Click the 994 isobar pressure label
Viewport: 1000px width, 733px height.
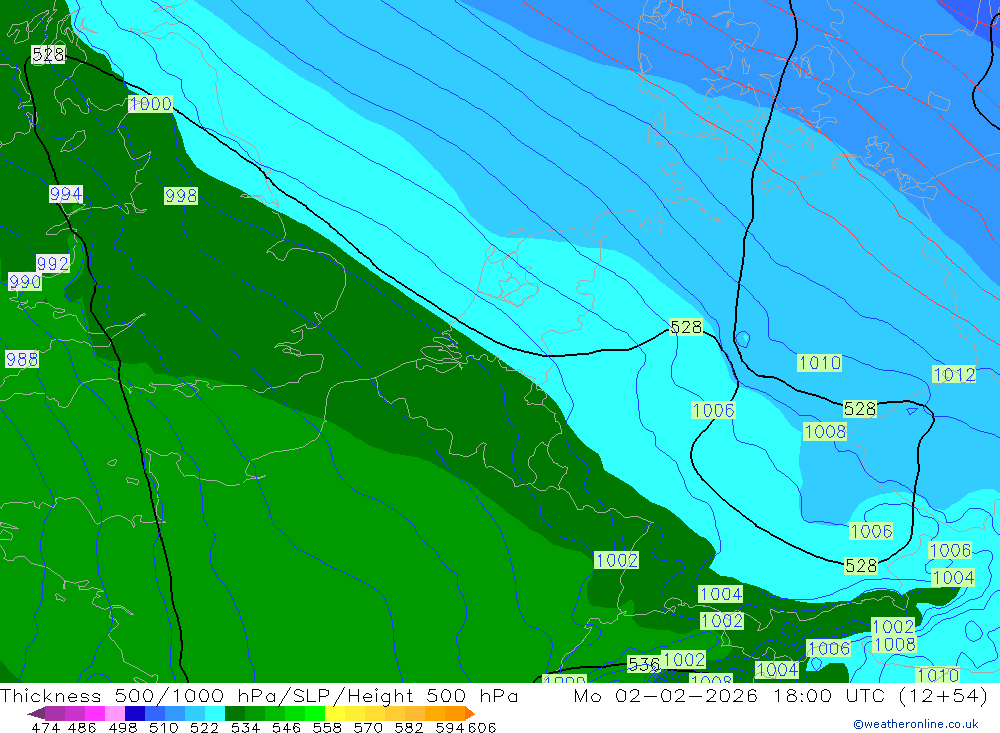(x=66, y=194)
